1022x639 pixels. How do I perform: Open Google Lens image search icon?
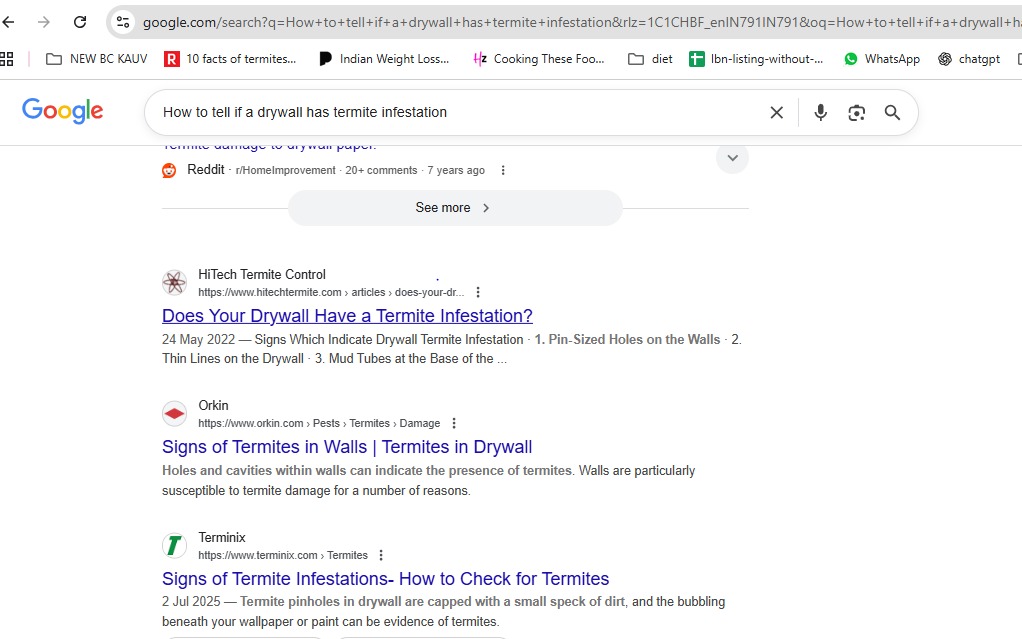click(x=856, y=113)
